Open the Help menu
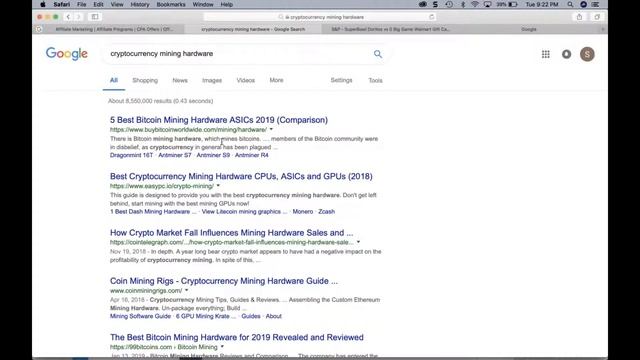 tap(227, 4)
